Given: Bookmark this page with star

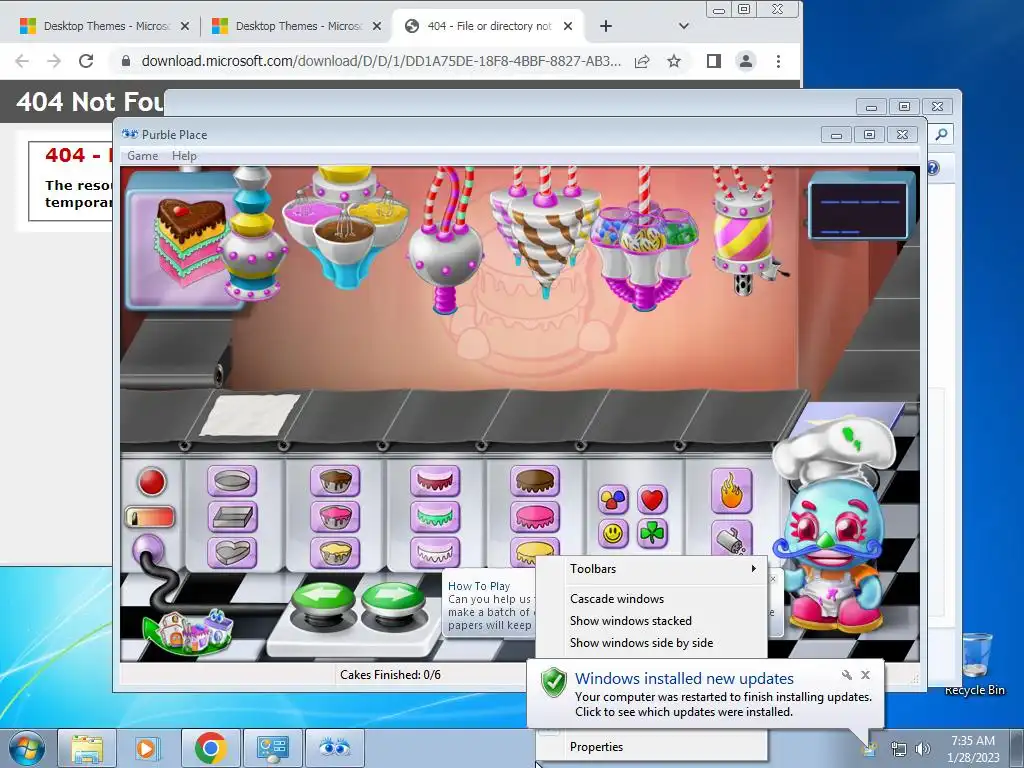Looking at the screenshot, I should 674,61.
